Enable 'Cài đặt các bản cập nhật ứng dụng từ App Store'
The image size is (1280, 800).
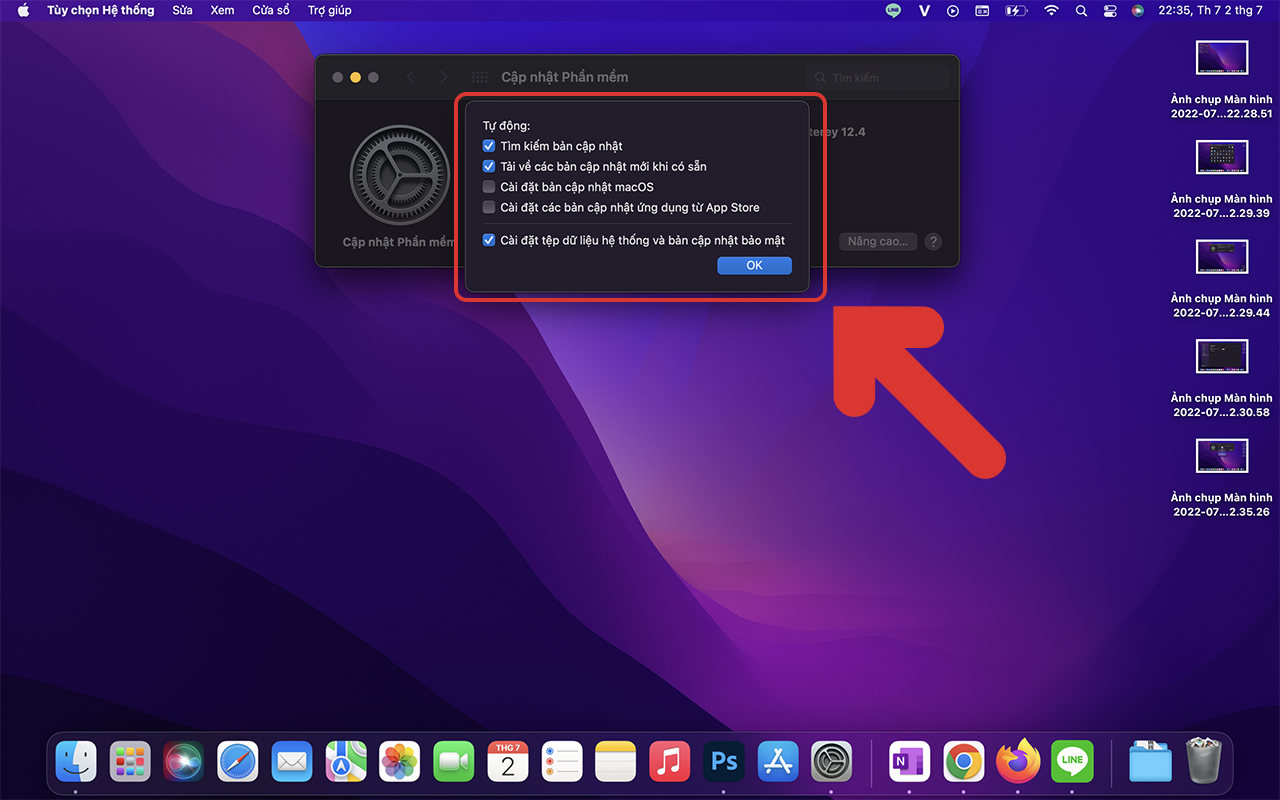click(489, 207)
